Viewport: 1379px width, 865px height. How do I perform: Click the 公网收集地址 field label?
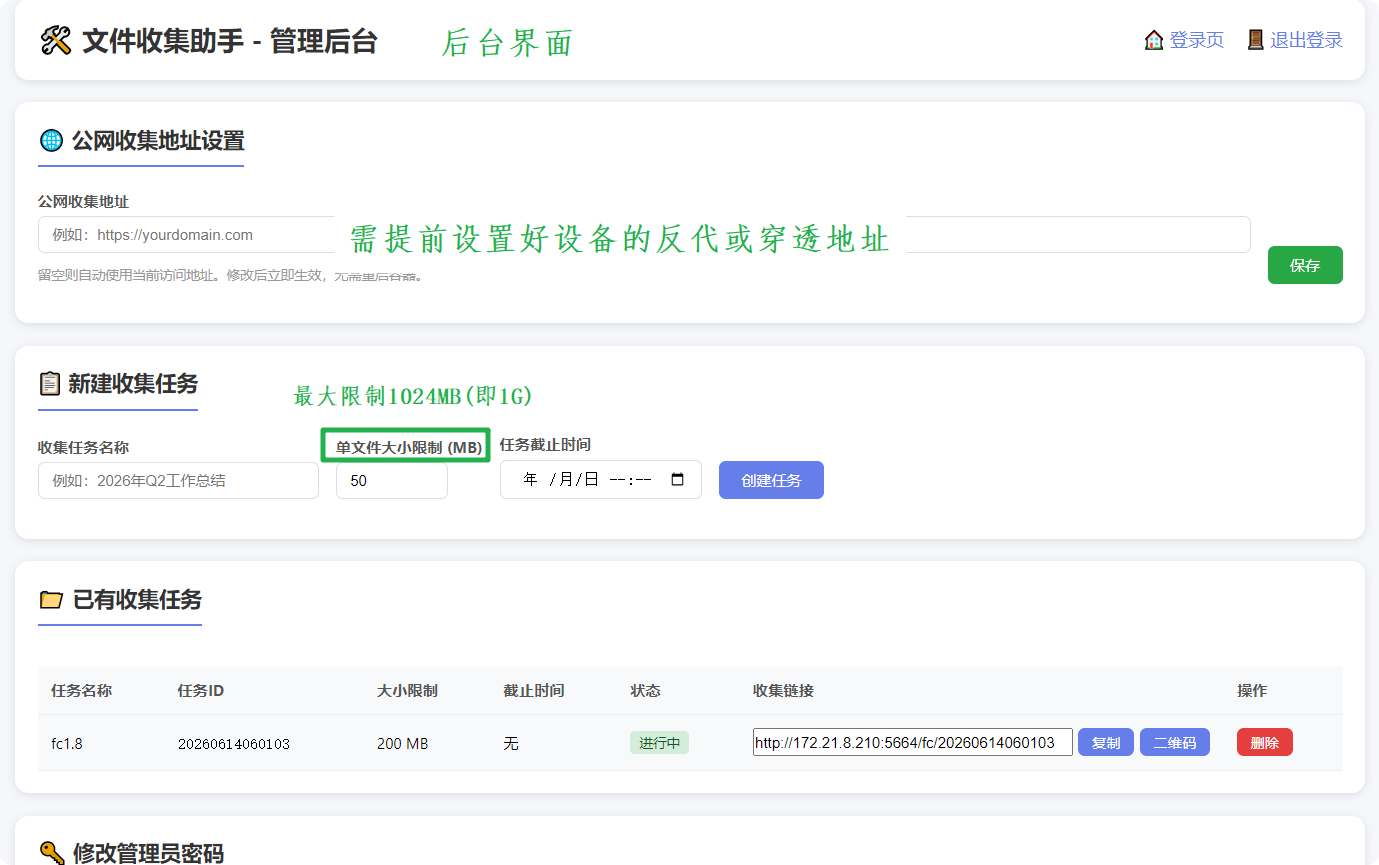click(83, 202)
